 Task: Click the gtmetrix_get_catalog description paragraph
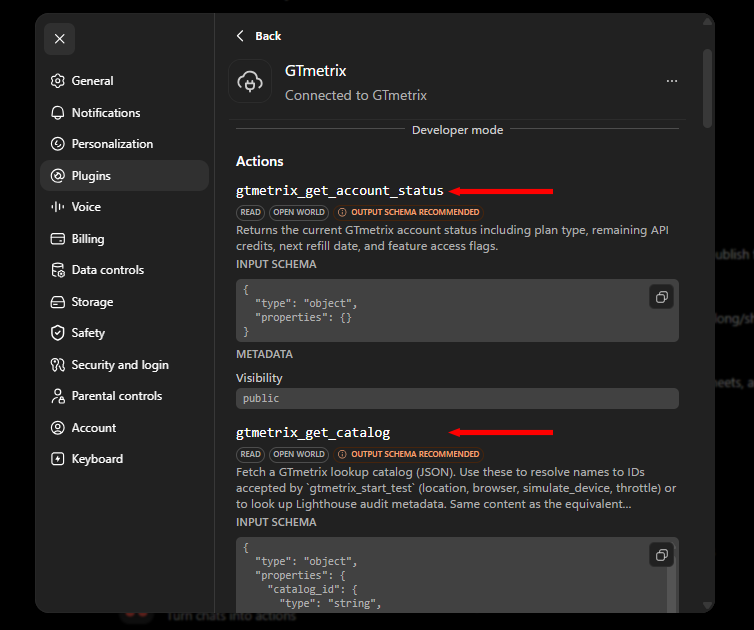pyautogui.click(x=456, y=488)
